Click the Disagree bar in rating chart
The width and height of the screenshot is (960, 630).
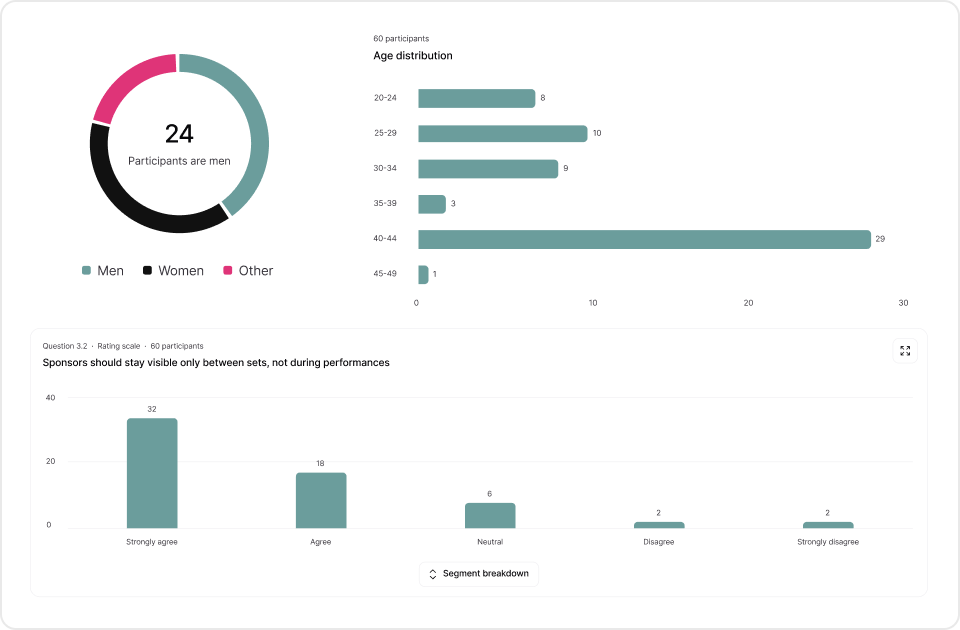click(x=659, y=525)
